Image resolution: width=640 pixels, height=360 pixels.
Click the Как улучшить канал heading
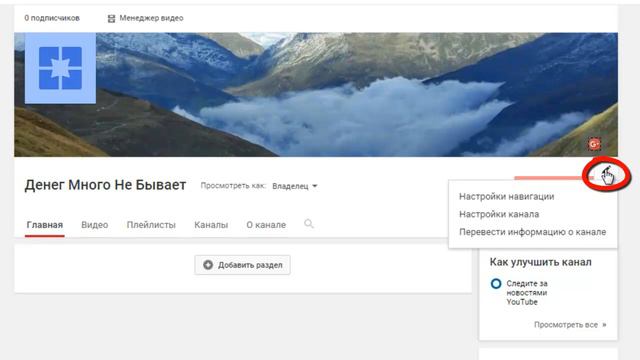[x=540, y=262]
